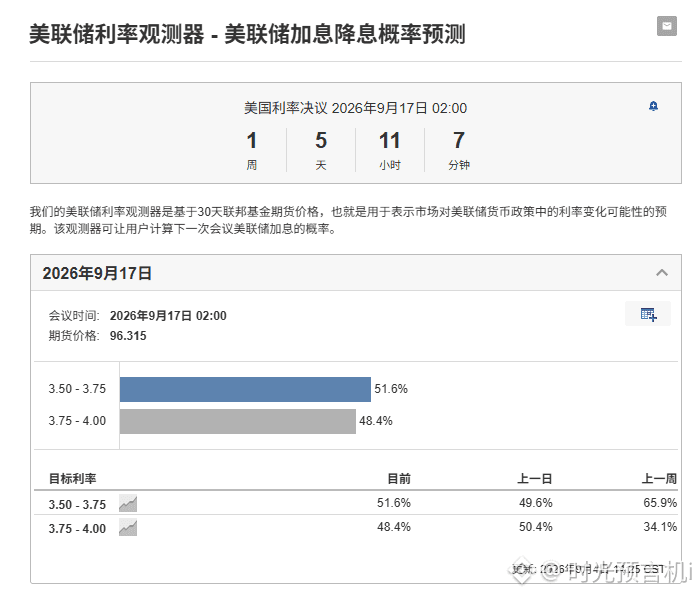Click the blue 51.6% probability bar
Viewport: 700px width, 597px height.
tap(245, 389)
